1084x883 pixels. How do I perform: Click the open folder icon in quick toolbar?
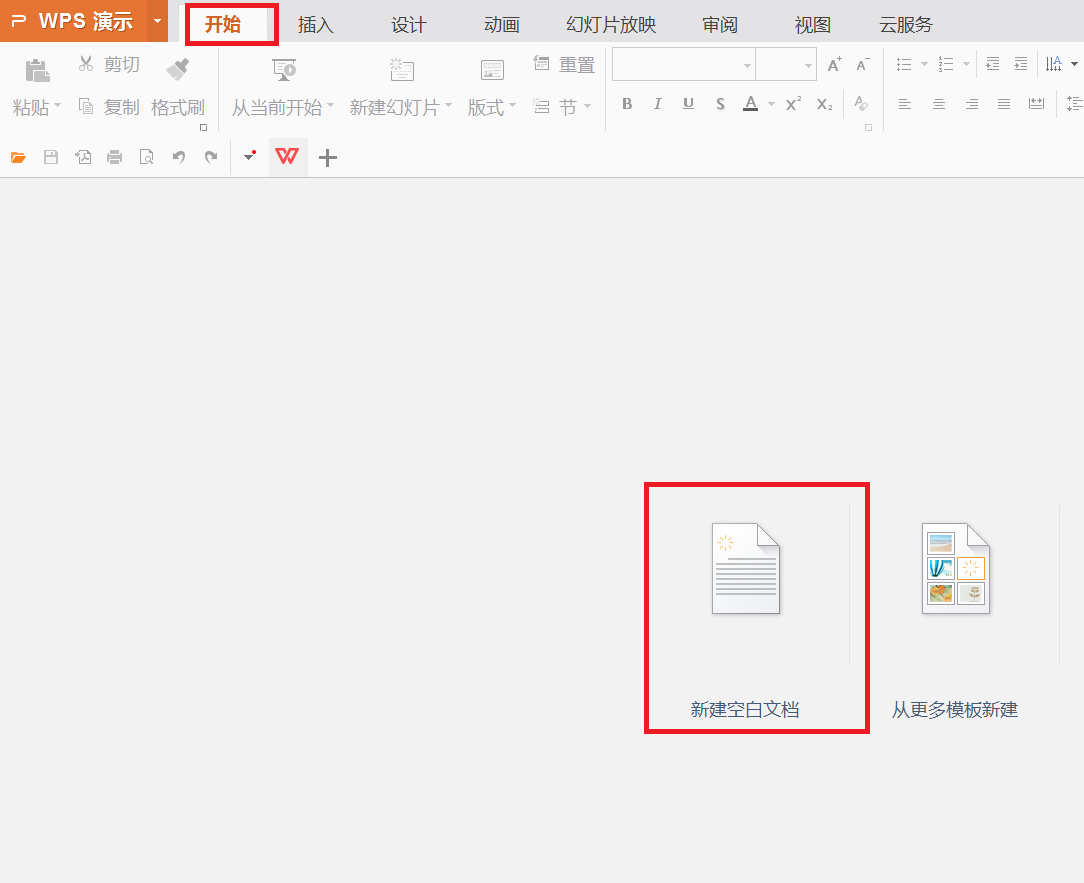[x=19, y=158]
